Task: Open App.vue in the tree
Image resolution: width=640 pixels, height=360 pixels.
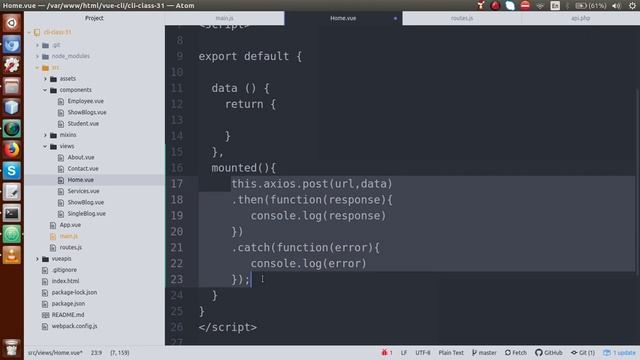Action: pyautogui.click(x=70, y=225)
